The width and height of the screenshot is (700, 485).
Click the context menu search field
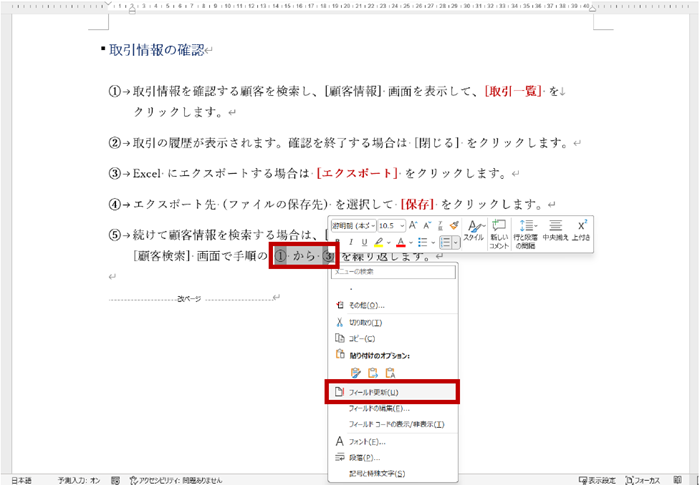pyautogui.click(x=394, y=271)
